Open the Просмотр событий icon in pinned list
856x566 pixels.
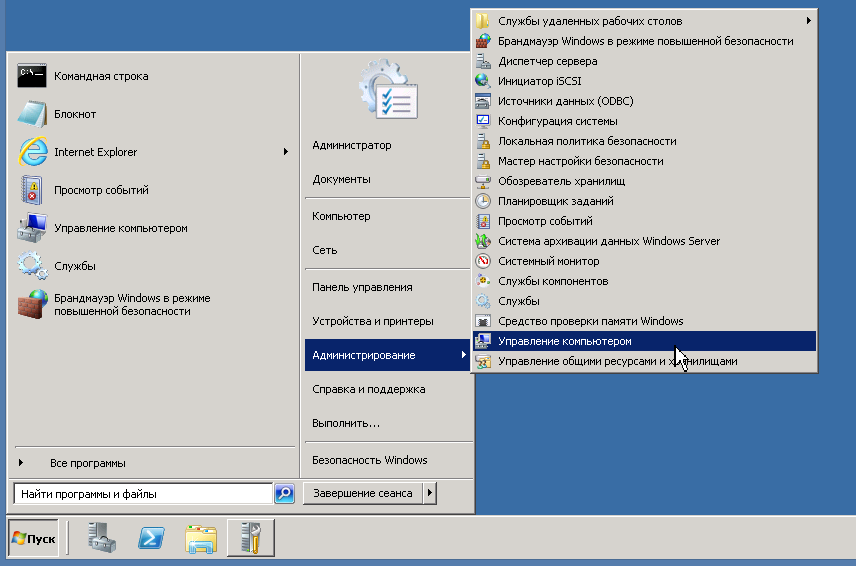(x=32, y=190)
